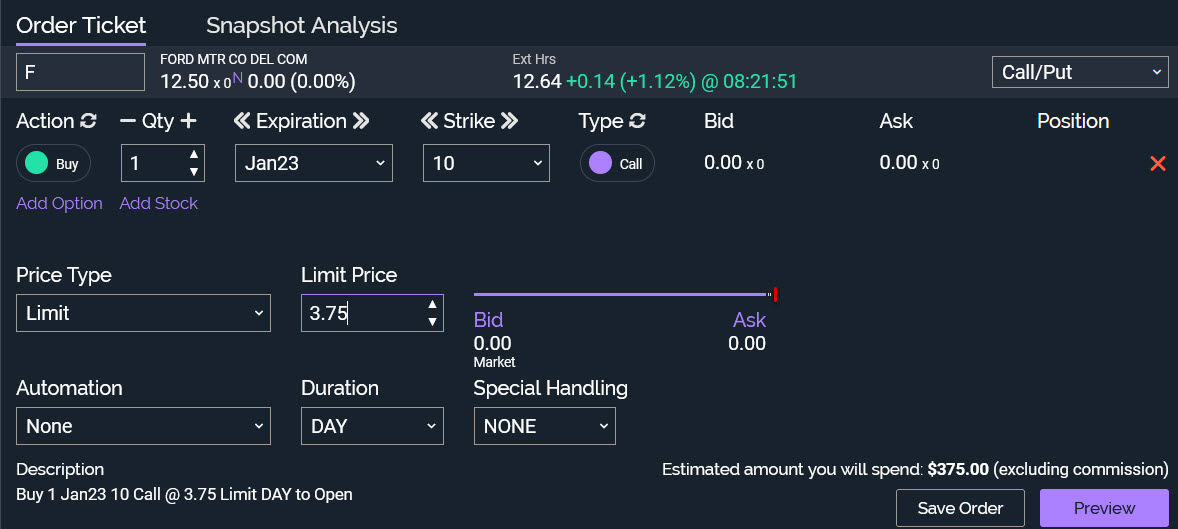Remove the option leg with red X
This screenshot has width=1178, height=529.
click(1158, 163)
